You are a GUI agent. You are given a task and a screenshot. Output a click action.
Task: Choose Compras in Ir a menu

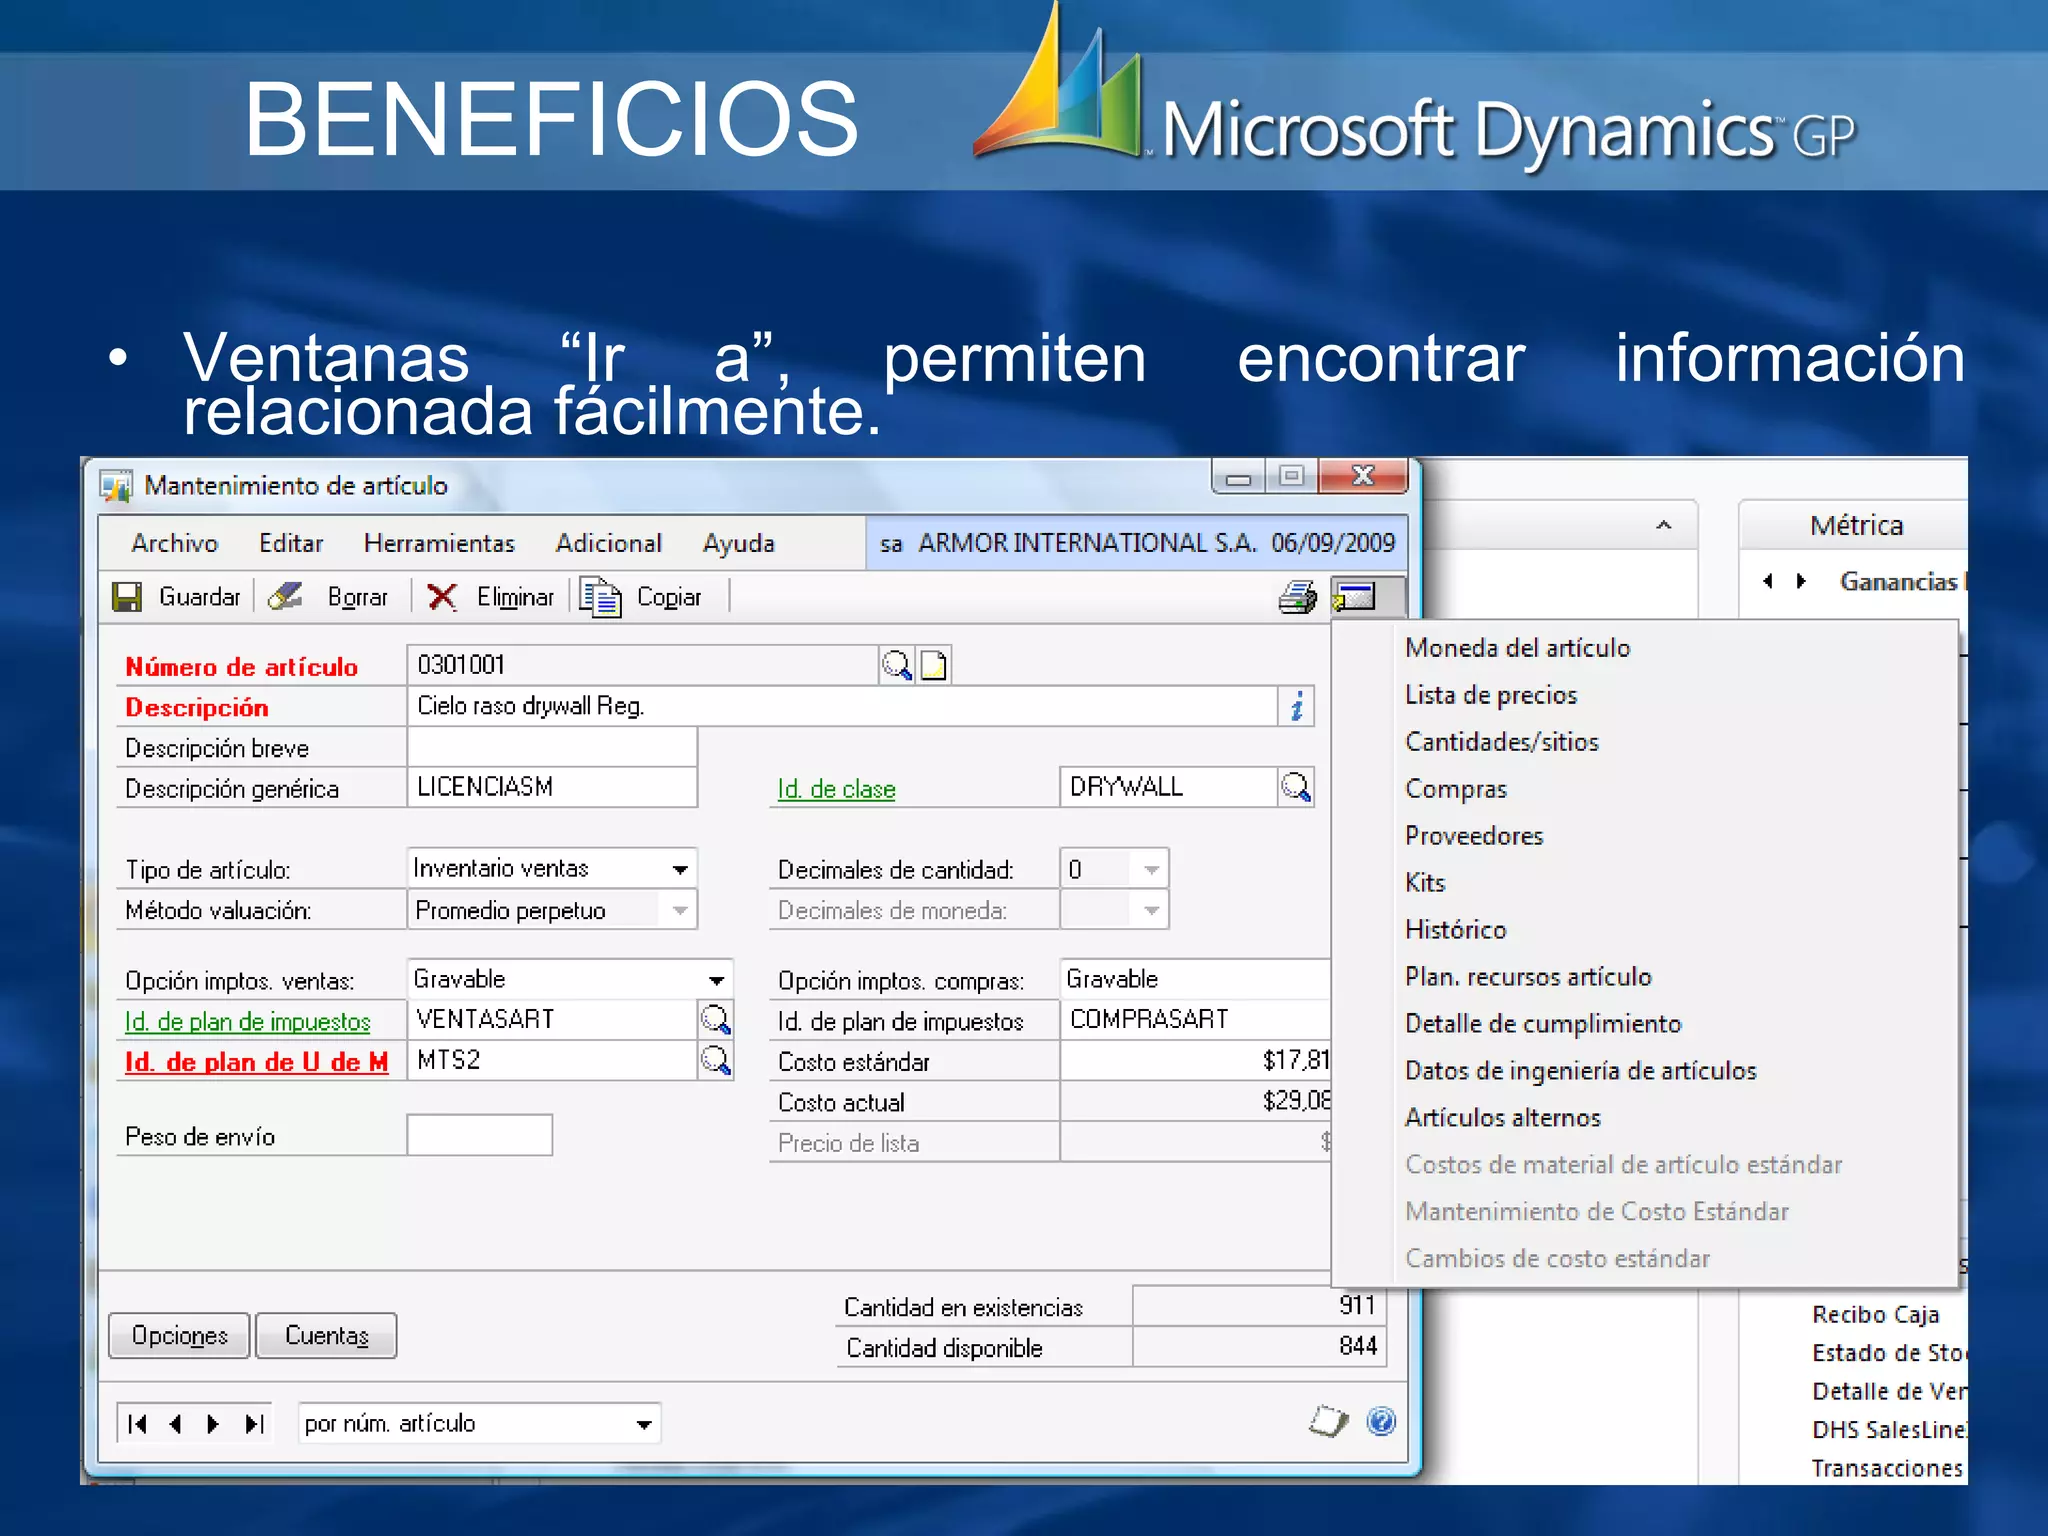1455,789
